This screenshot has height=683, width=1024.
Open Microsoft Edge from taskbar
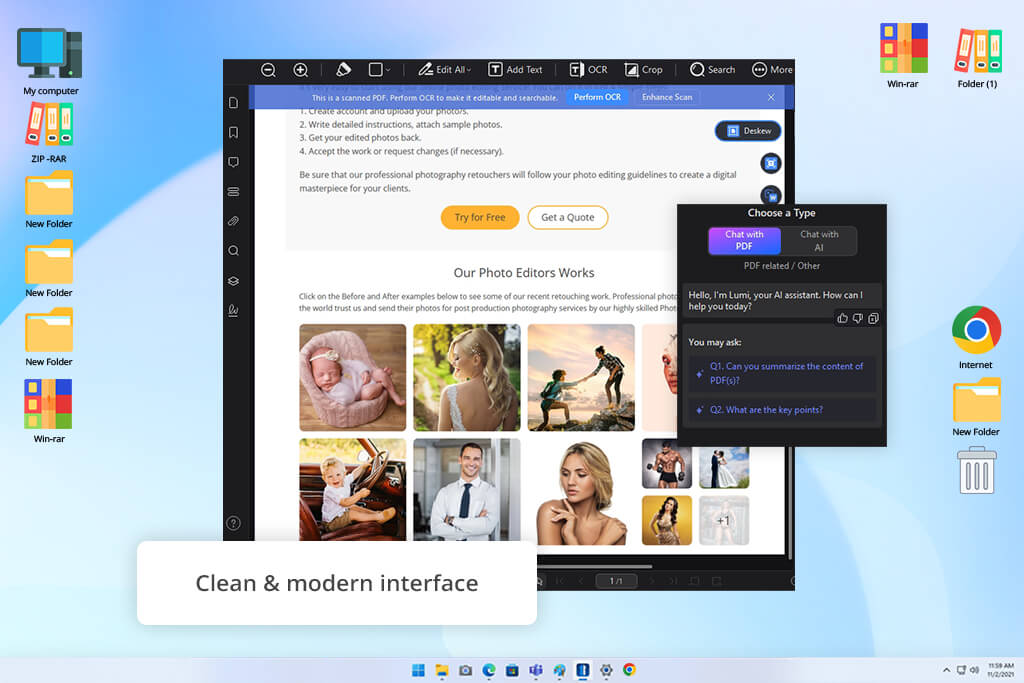click(488, 670)
